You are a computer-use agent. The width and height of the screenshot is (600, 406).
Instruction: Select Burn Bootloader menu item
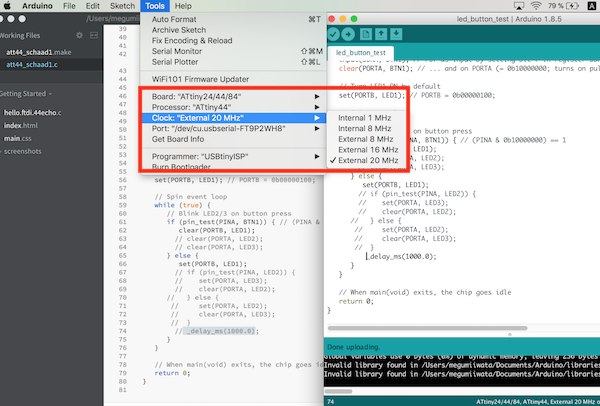233,167
